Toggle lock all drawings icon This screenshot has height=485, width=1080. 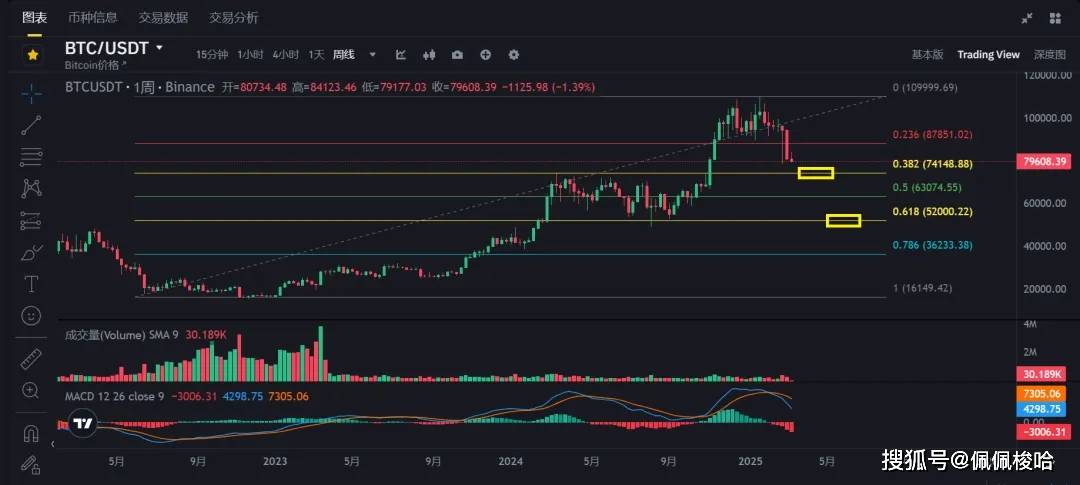(x=32, y=464)
